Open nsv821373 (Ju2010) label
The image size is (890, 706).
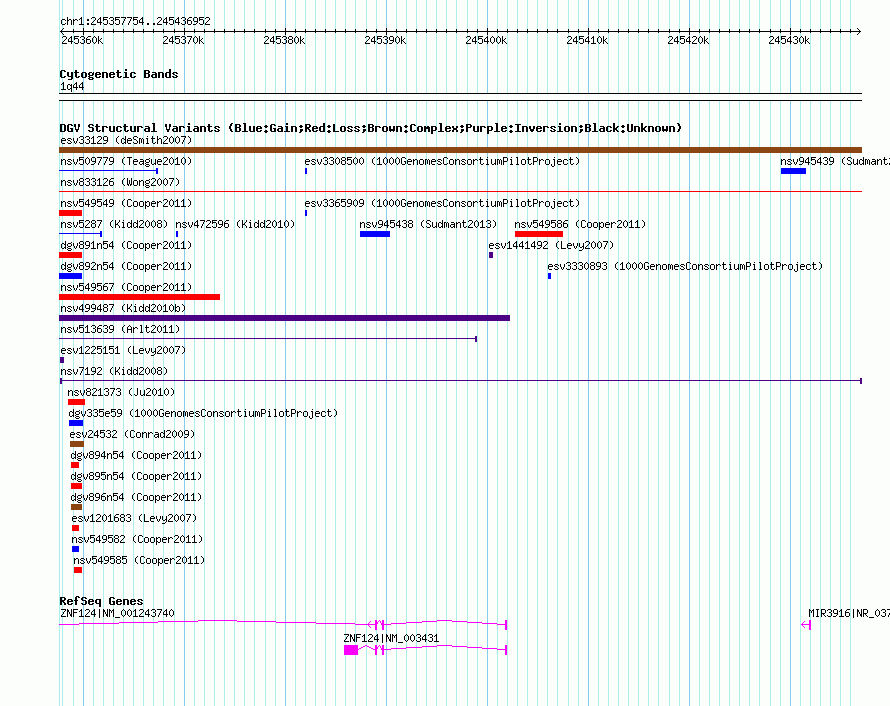tap(121, 392)
